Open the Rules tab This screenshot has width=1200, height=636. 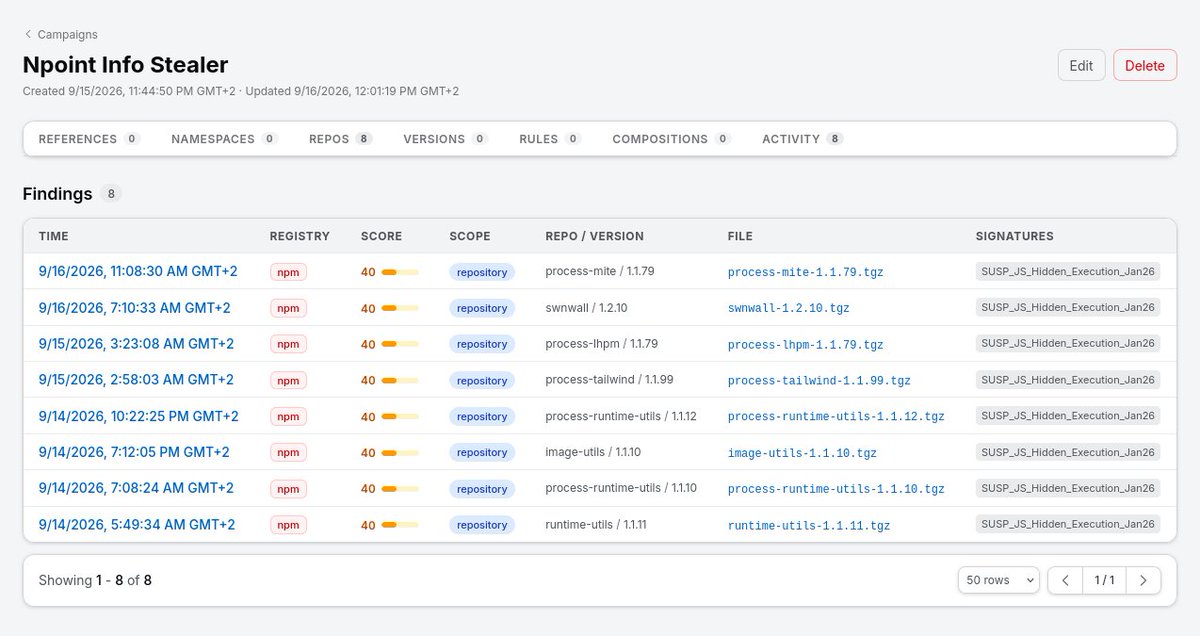(550, 139)
